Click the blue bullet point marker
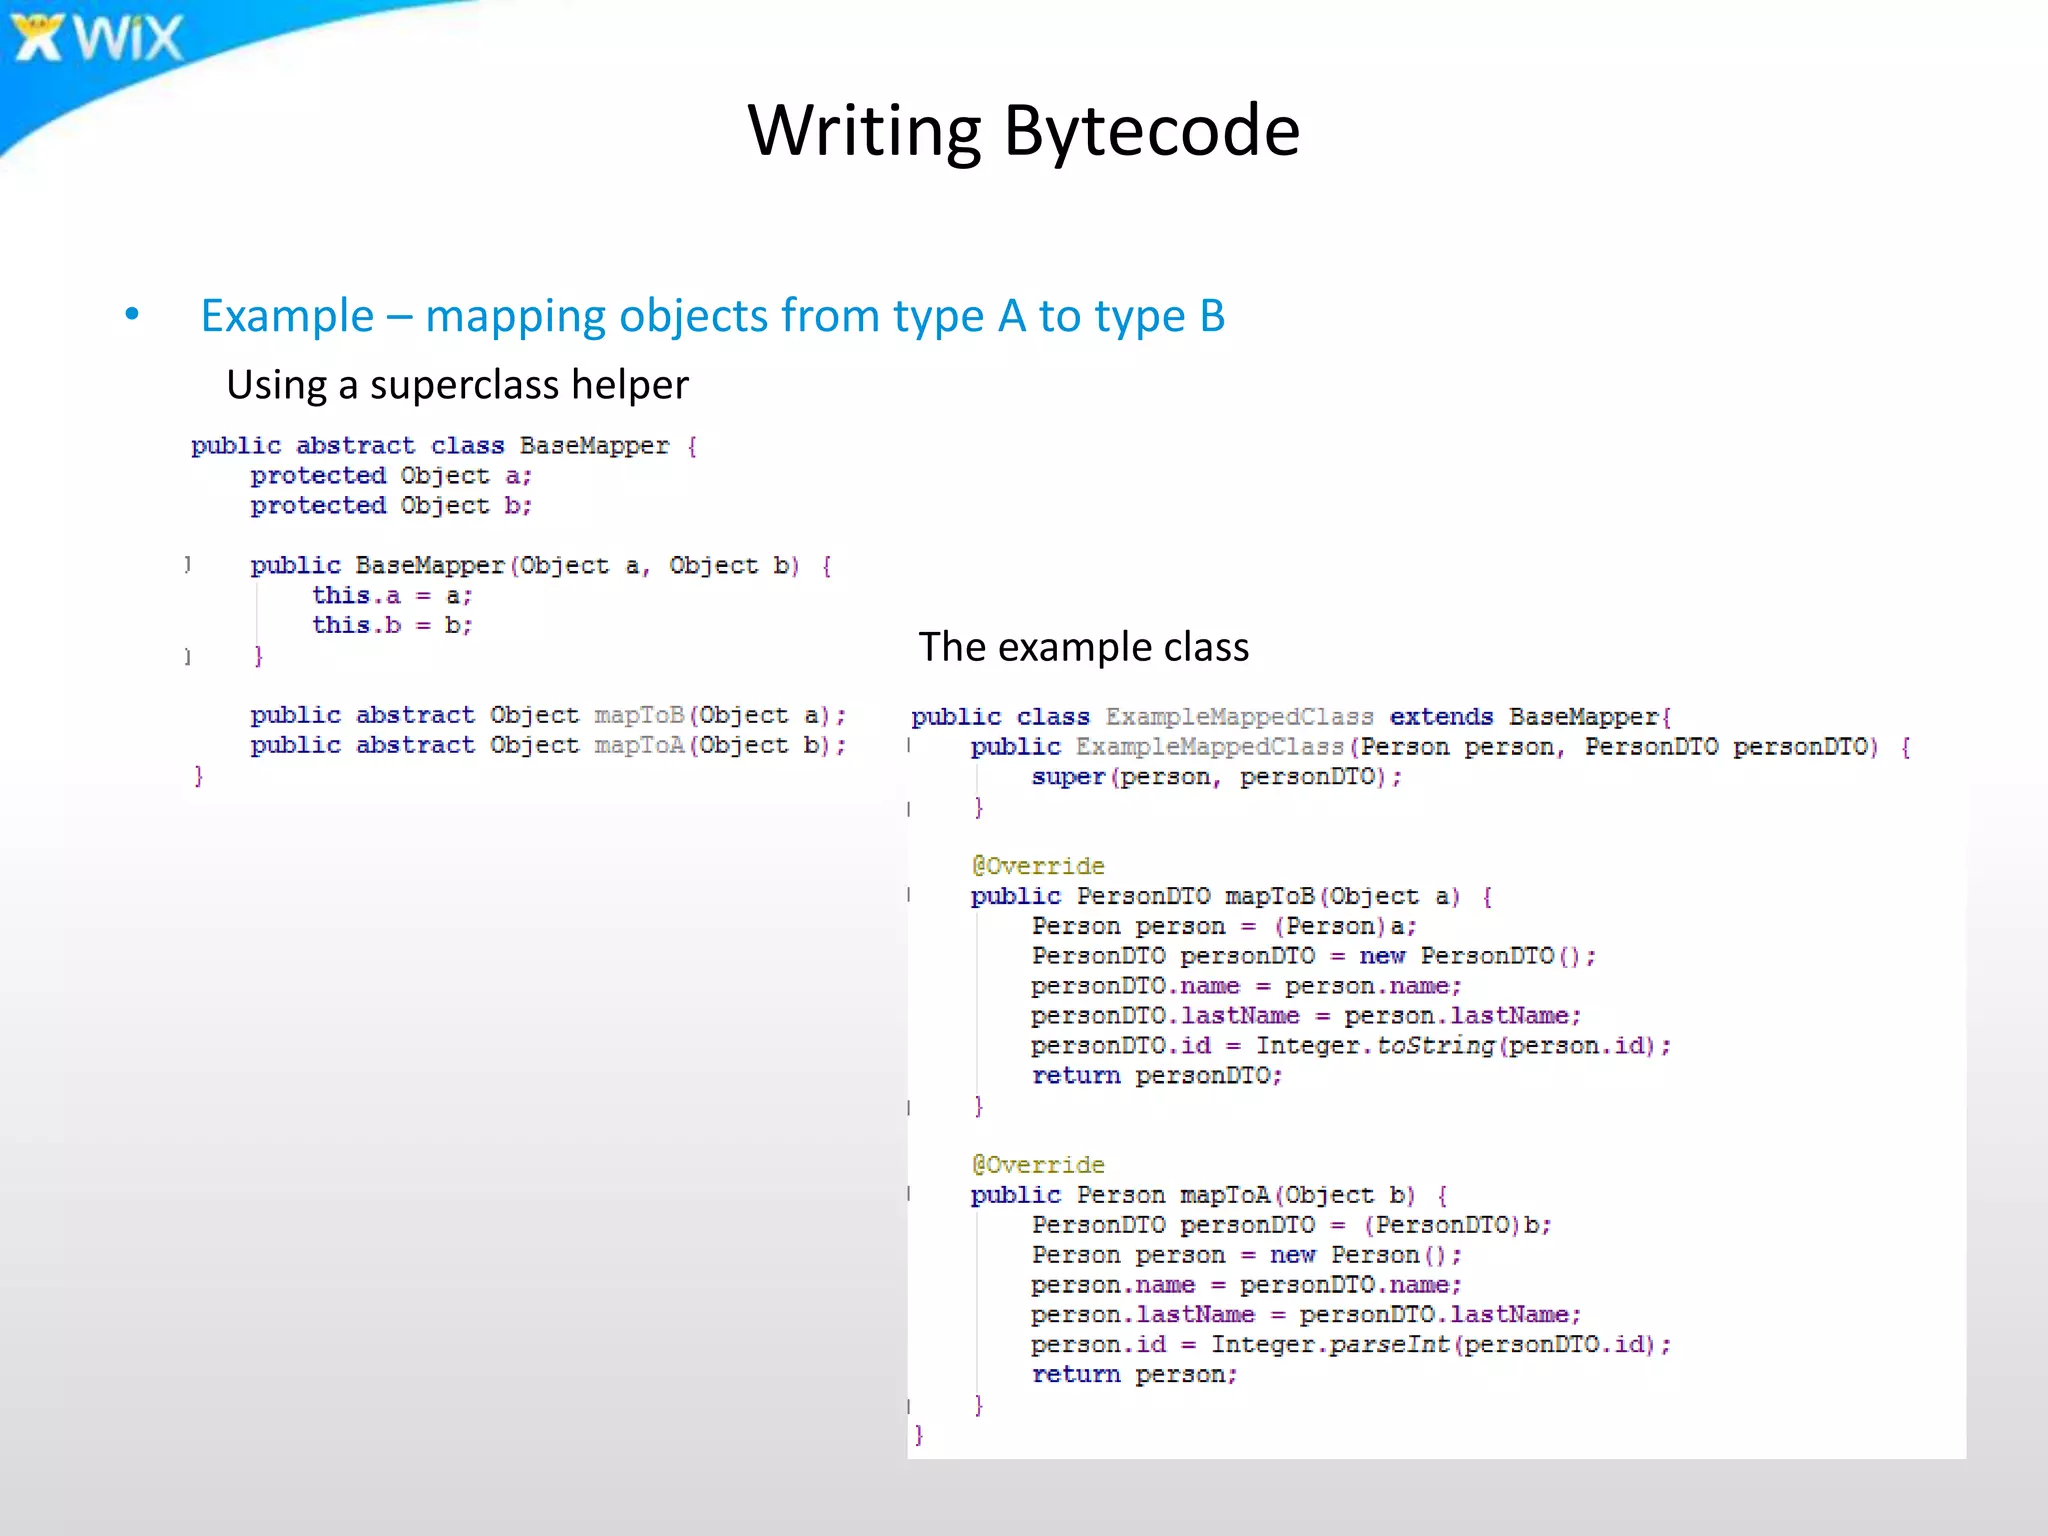 click(132, 315)
